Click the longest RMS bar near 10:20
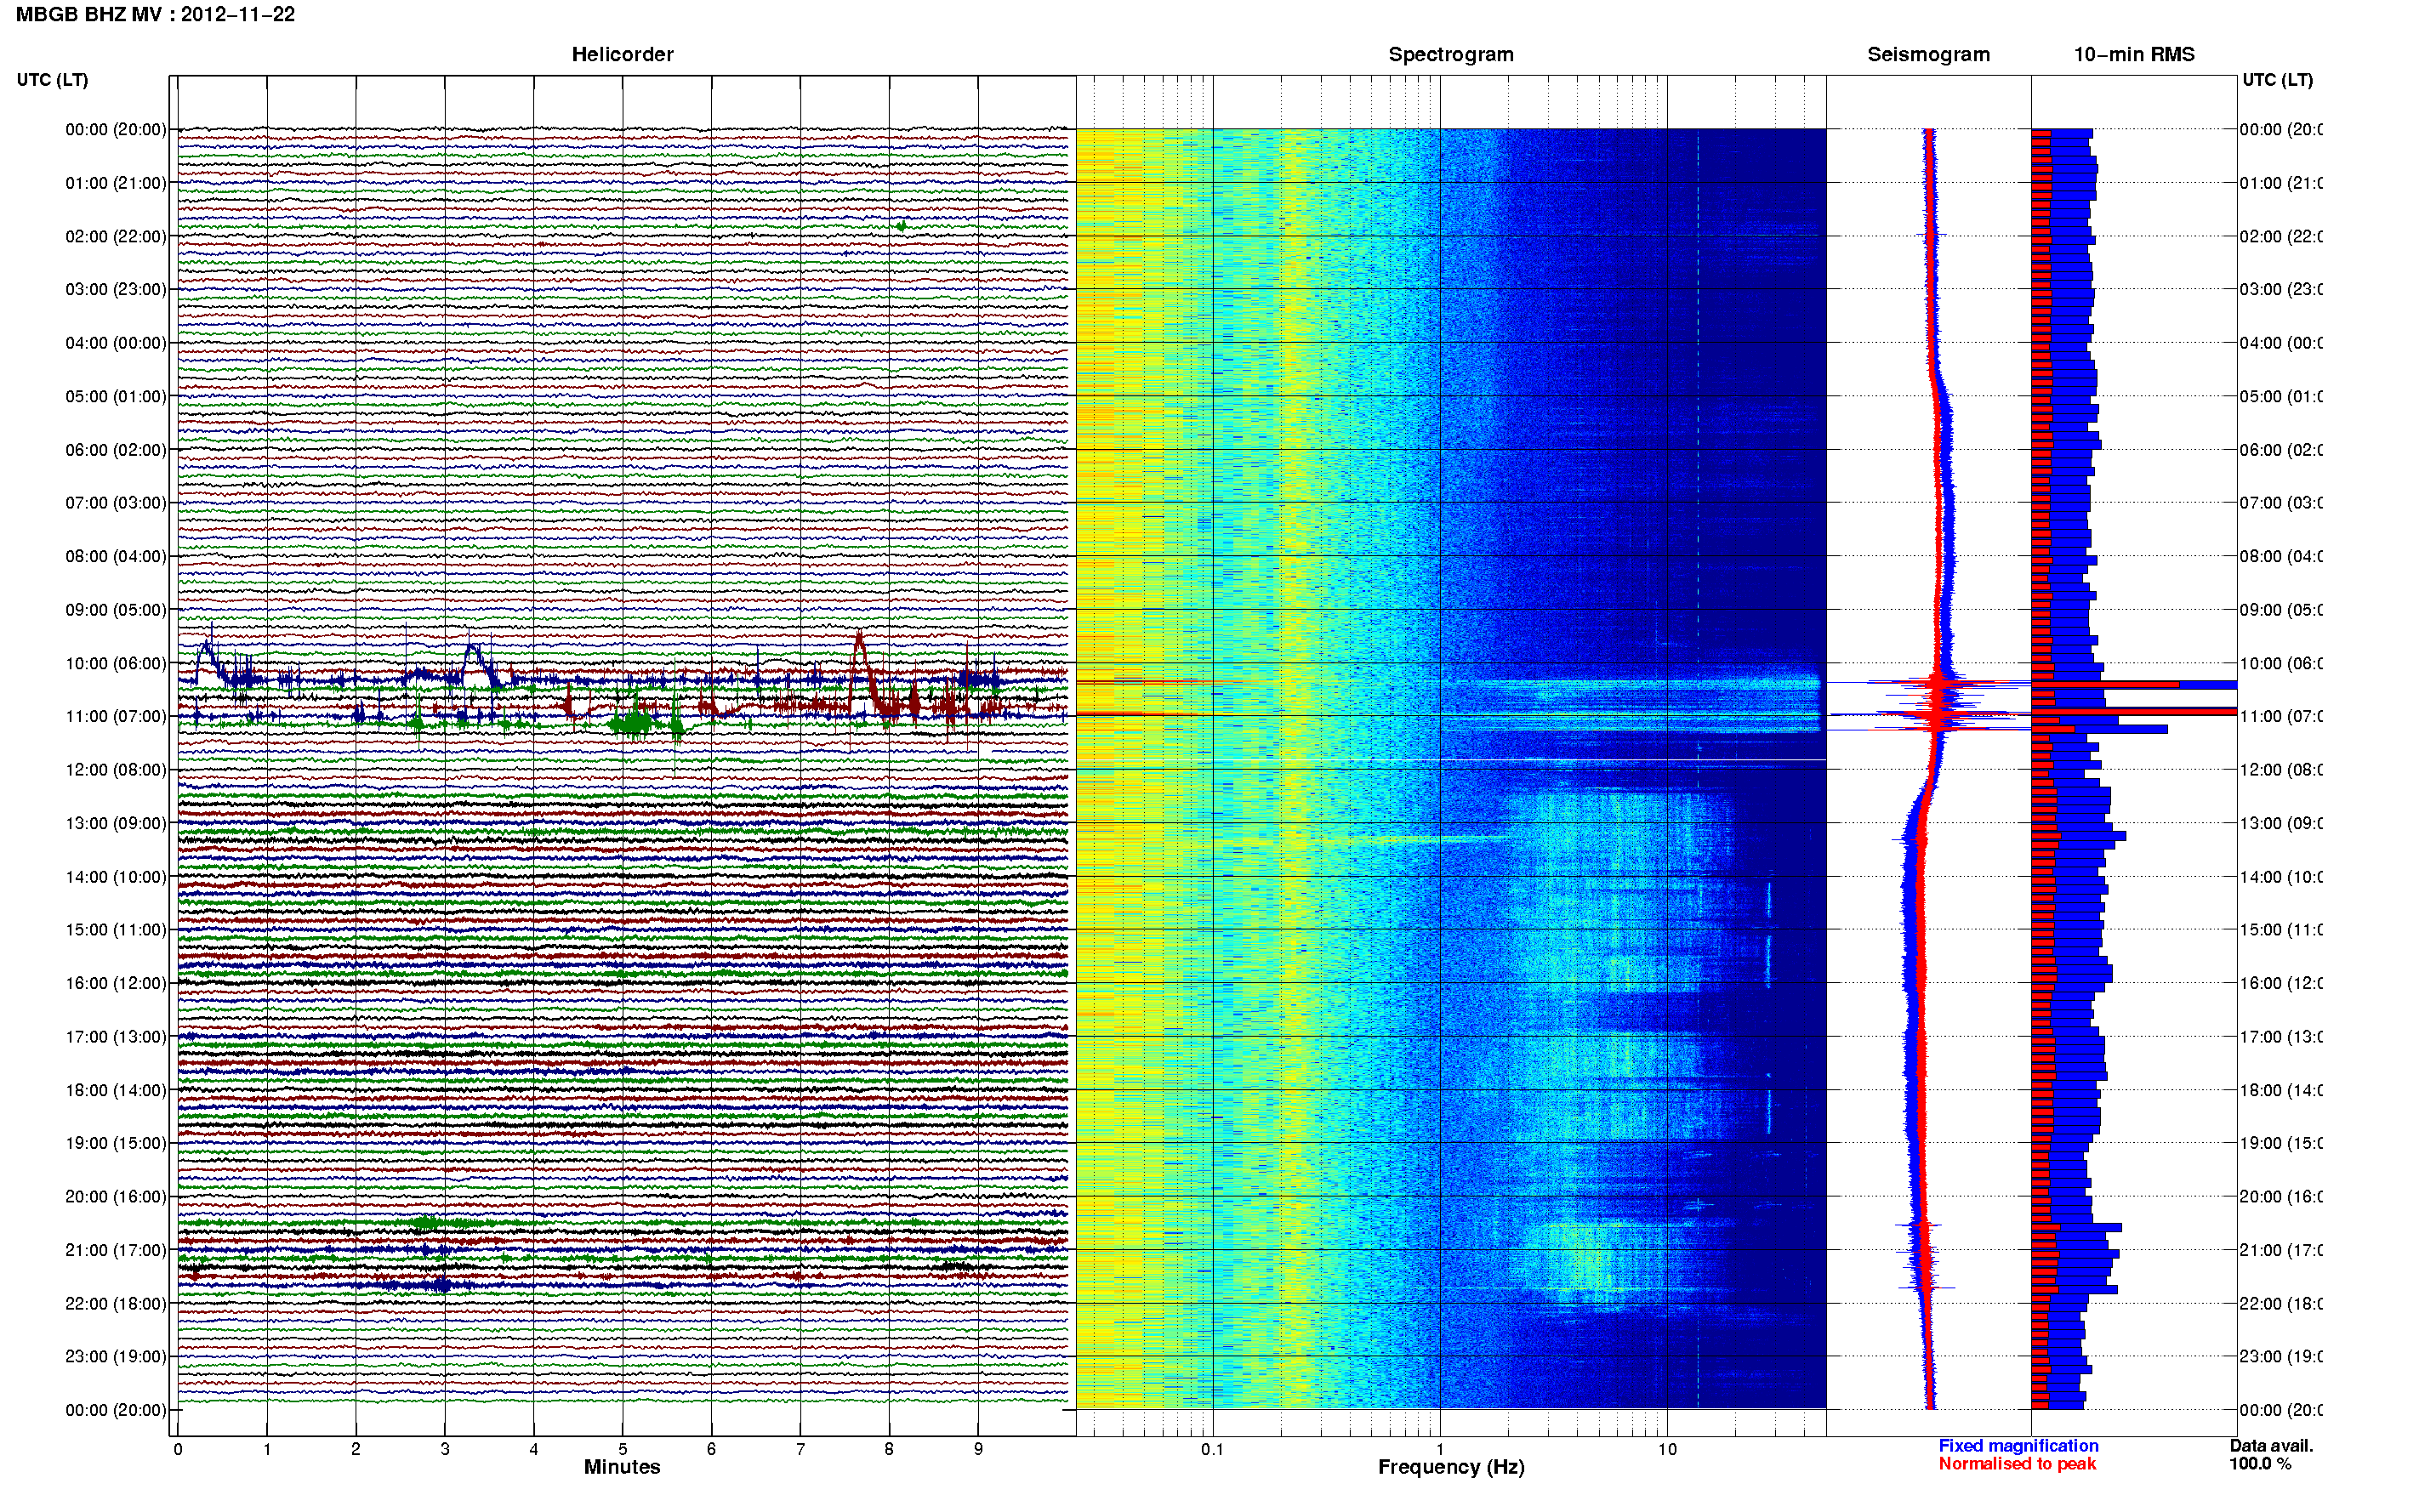Image resolution: width=2419 pixels, height=1512 pixels. (x=2134, y=685)
